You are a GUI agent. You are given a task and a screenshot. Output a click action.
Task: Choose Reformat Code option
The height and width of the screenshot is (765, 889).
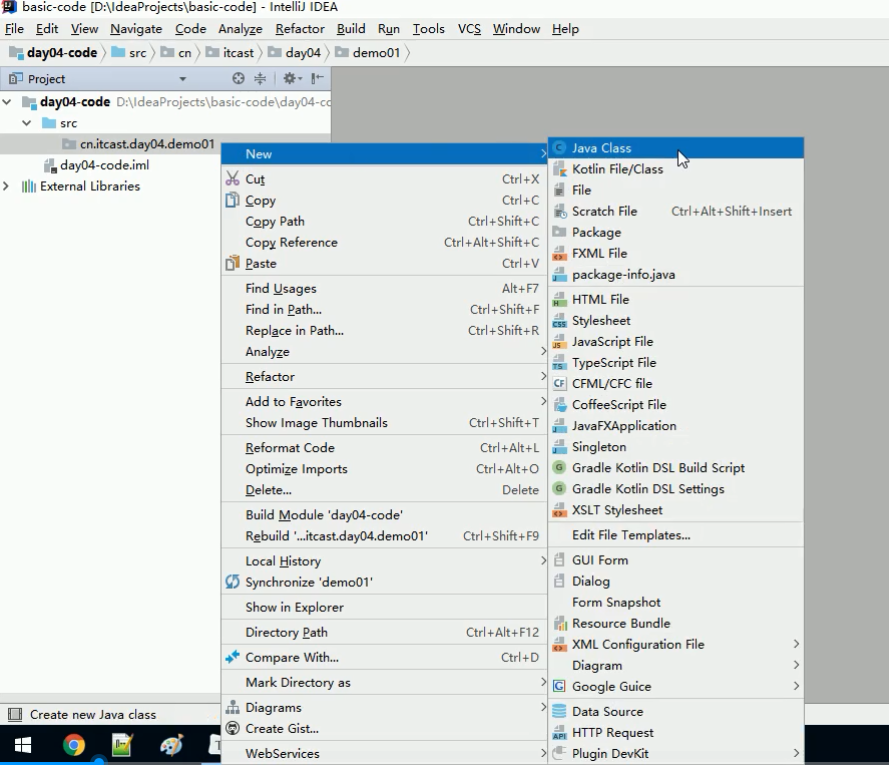click(x=384, y=447)
